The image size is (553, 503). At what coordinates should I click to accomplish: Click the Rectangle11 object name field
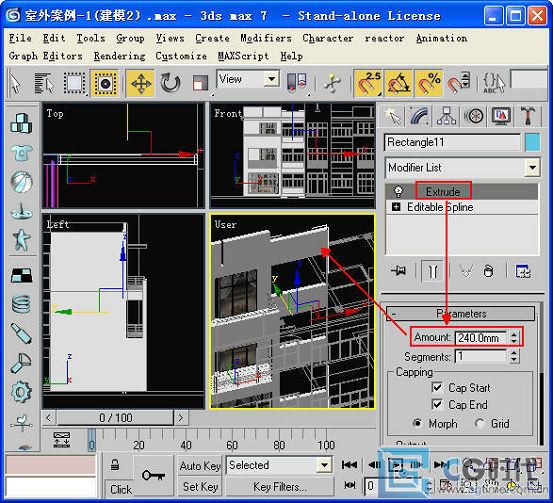[x=452, y=143]
